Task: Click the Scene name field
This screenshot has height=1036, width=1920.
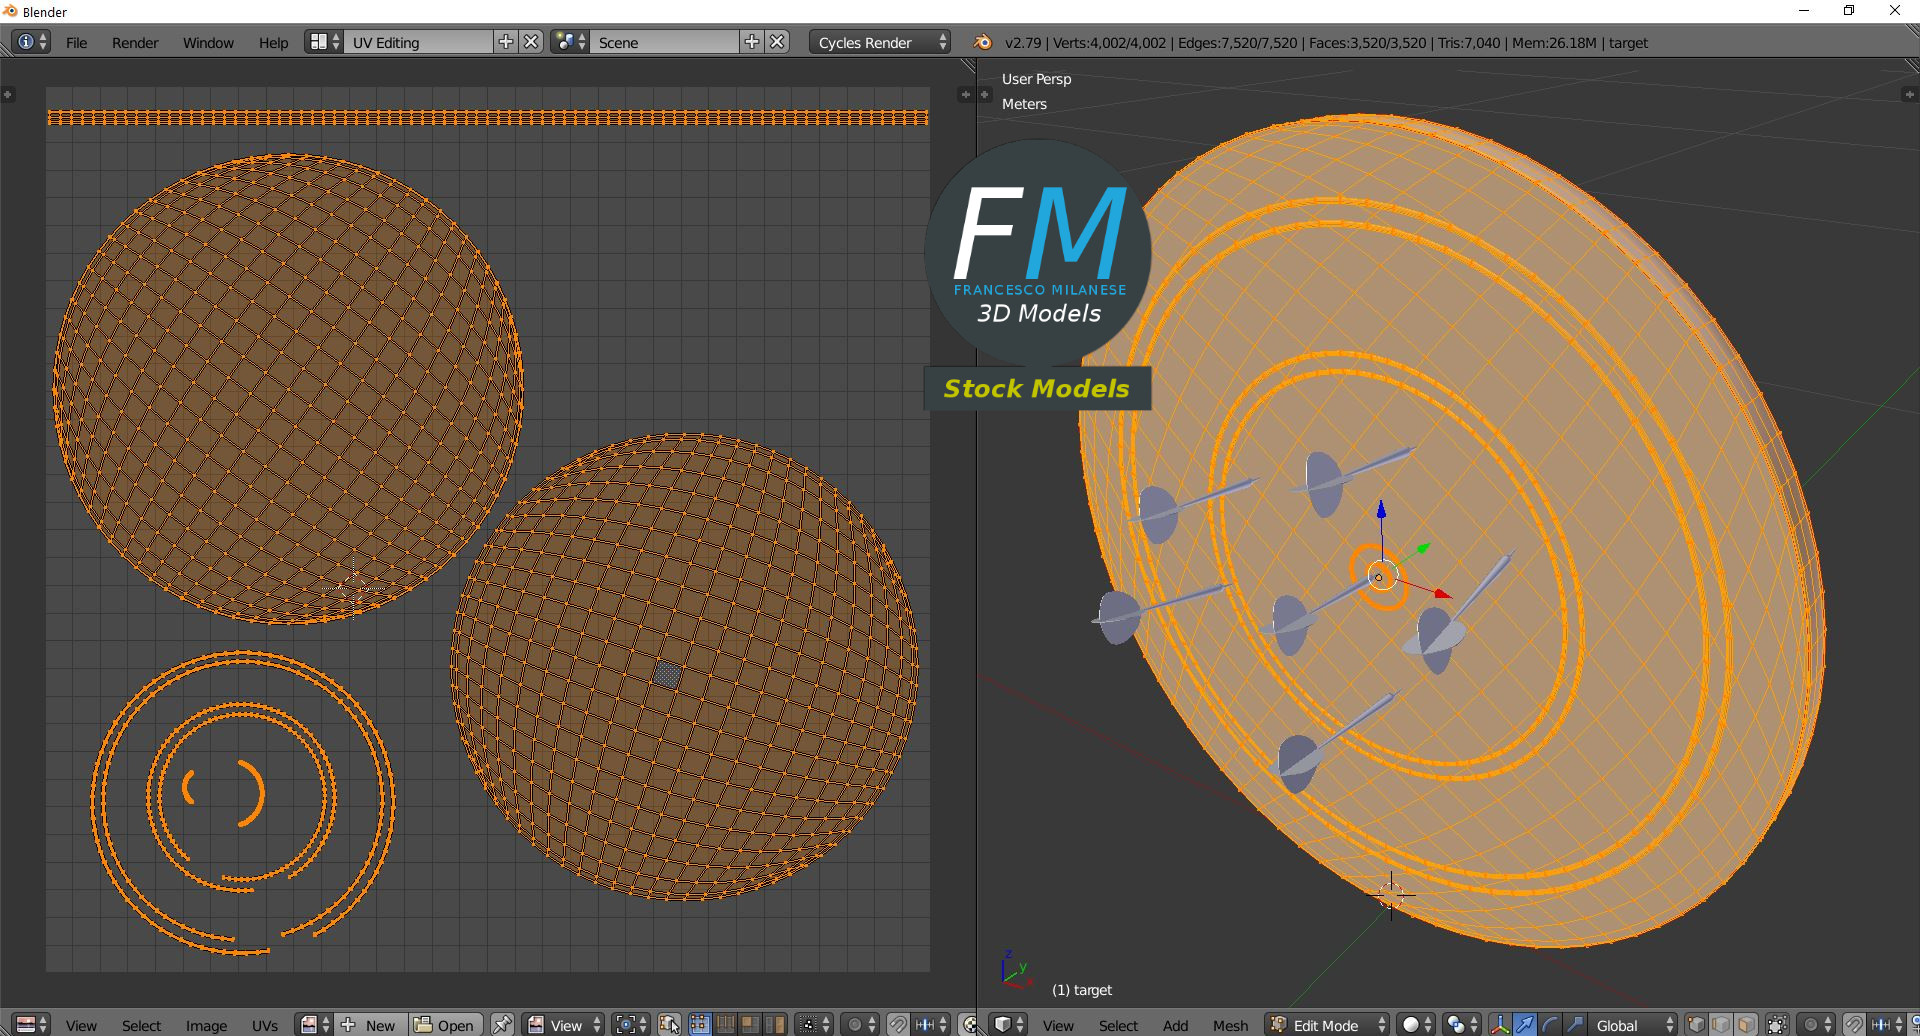Action: pyautogui.click(x=666, y=42)
